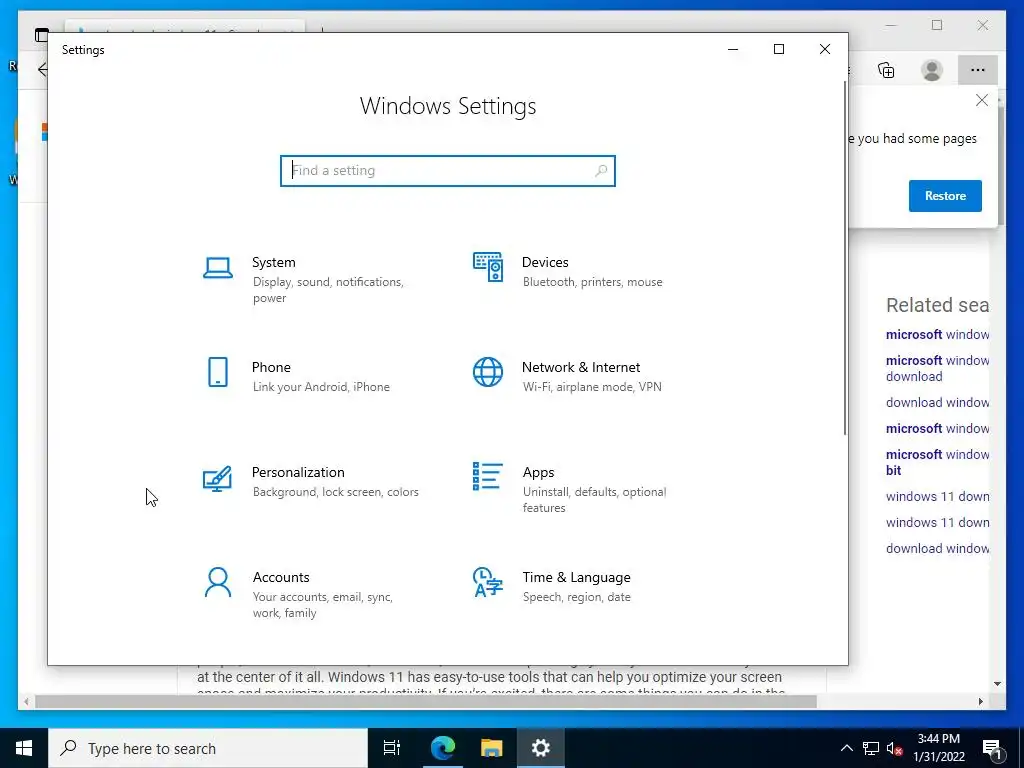
Task: Open the Windows Start menu
Action: [x=24, y=748]
